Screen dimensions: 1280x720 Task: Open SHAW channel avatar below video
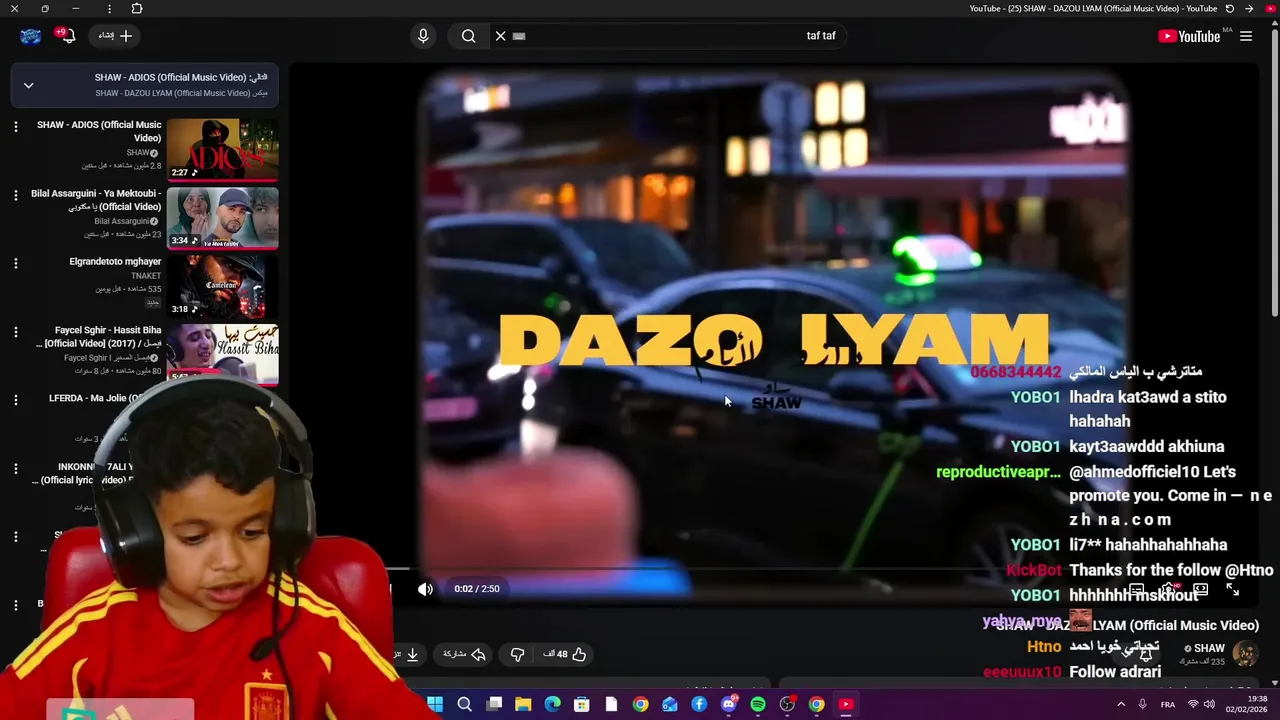click(1245, 654)
